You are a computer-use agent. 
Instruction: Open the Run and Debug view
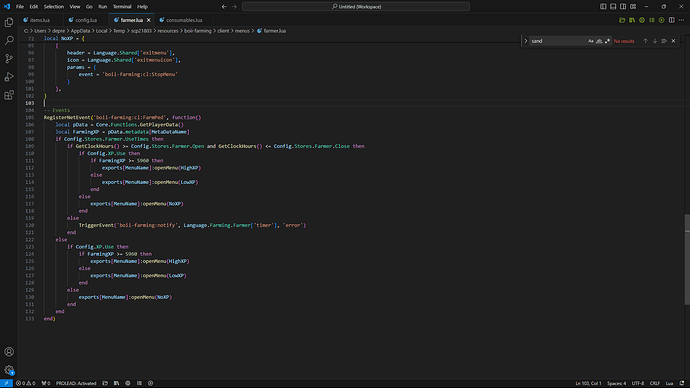coord(9,77)
